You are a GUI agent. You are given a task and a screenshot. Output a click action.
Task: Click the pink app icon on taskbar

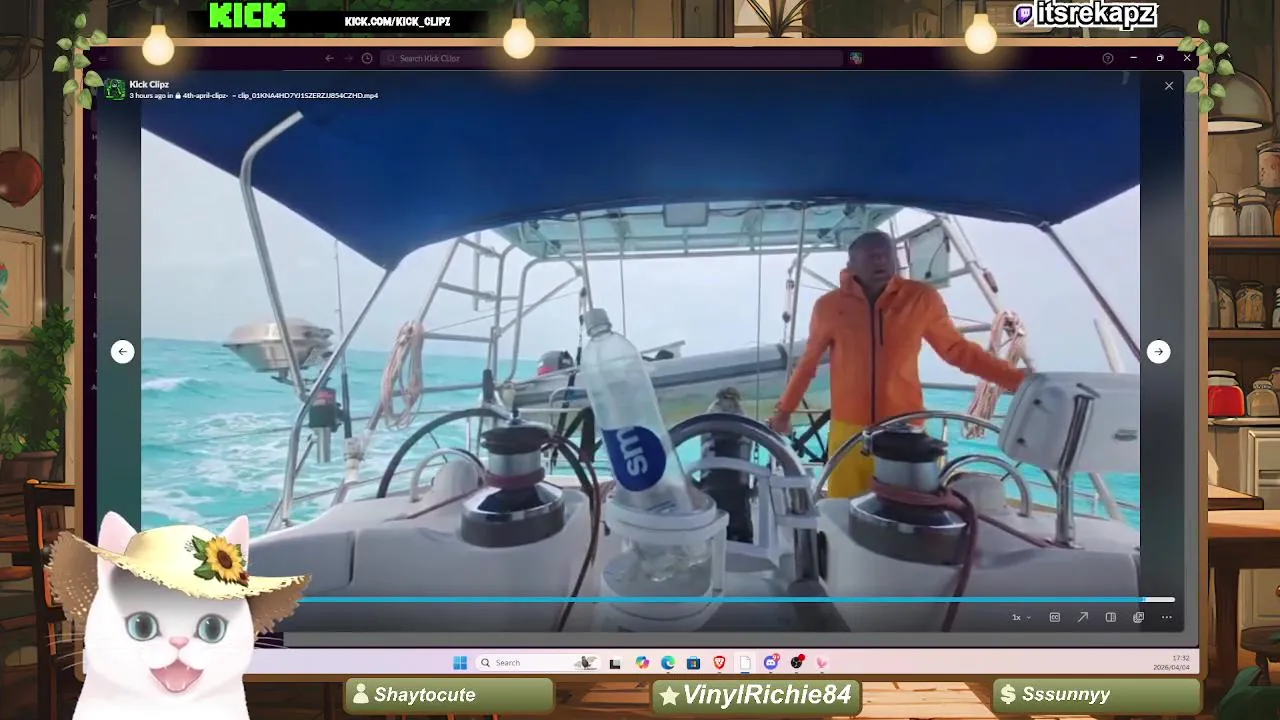click(x=822, y=663)
